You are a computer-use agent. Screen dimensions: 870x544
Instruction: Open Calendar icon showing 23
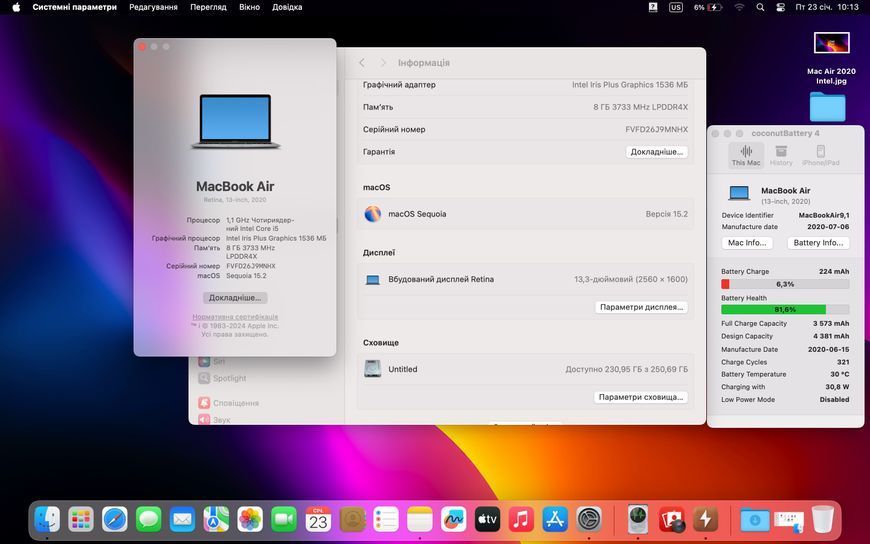pyautogui.click(x=318, y=520)
